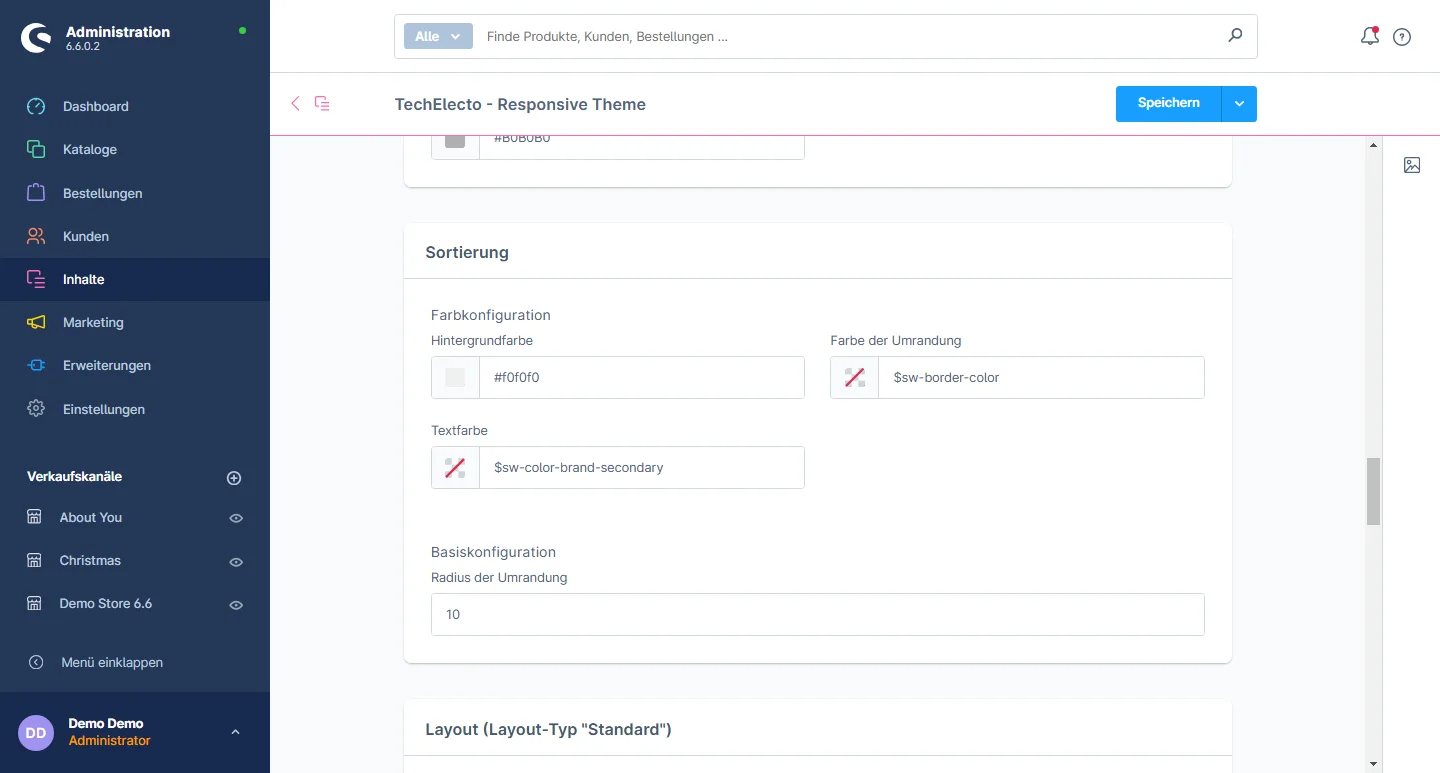Image resolution: width=1440 pixels, height=773 pixels.
Task: Click the theme list icon beside back arrow
Action: click(322, 103)
